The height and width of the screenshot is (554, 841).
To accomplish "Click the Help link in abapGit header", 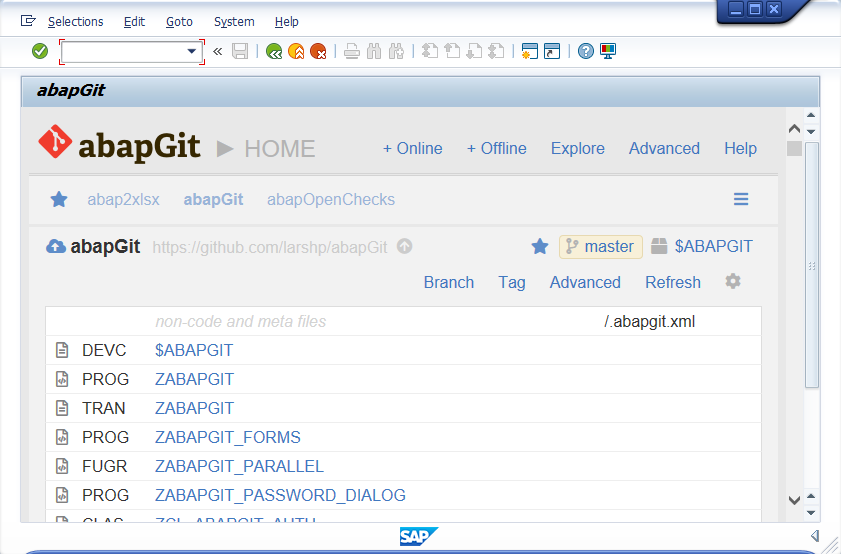I will [740, 149].
